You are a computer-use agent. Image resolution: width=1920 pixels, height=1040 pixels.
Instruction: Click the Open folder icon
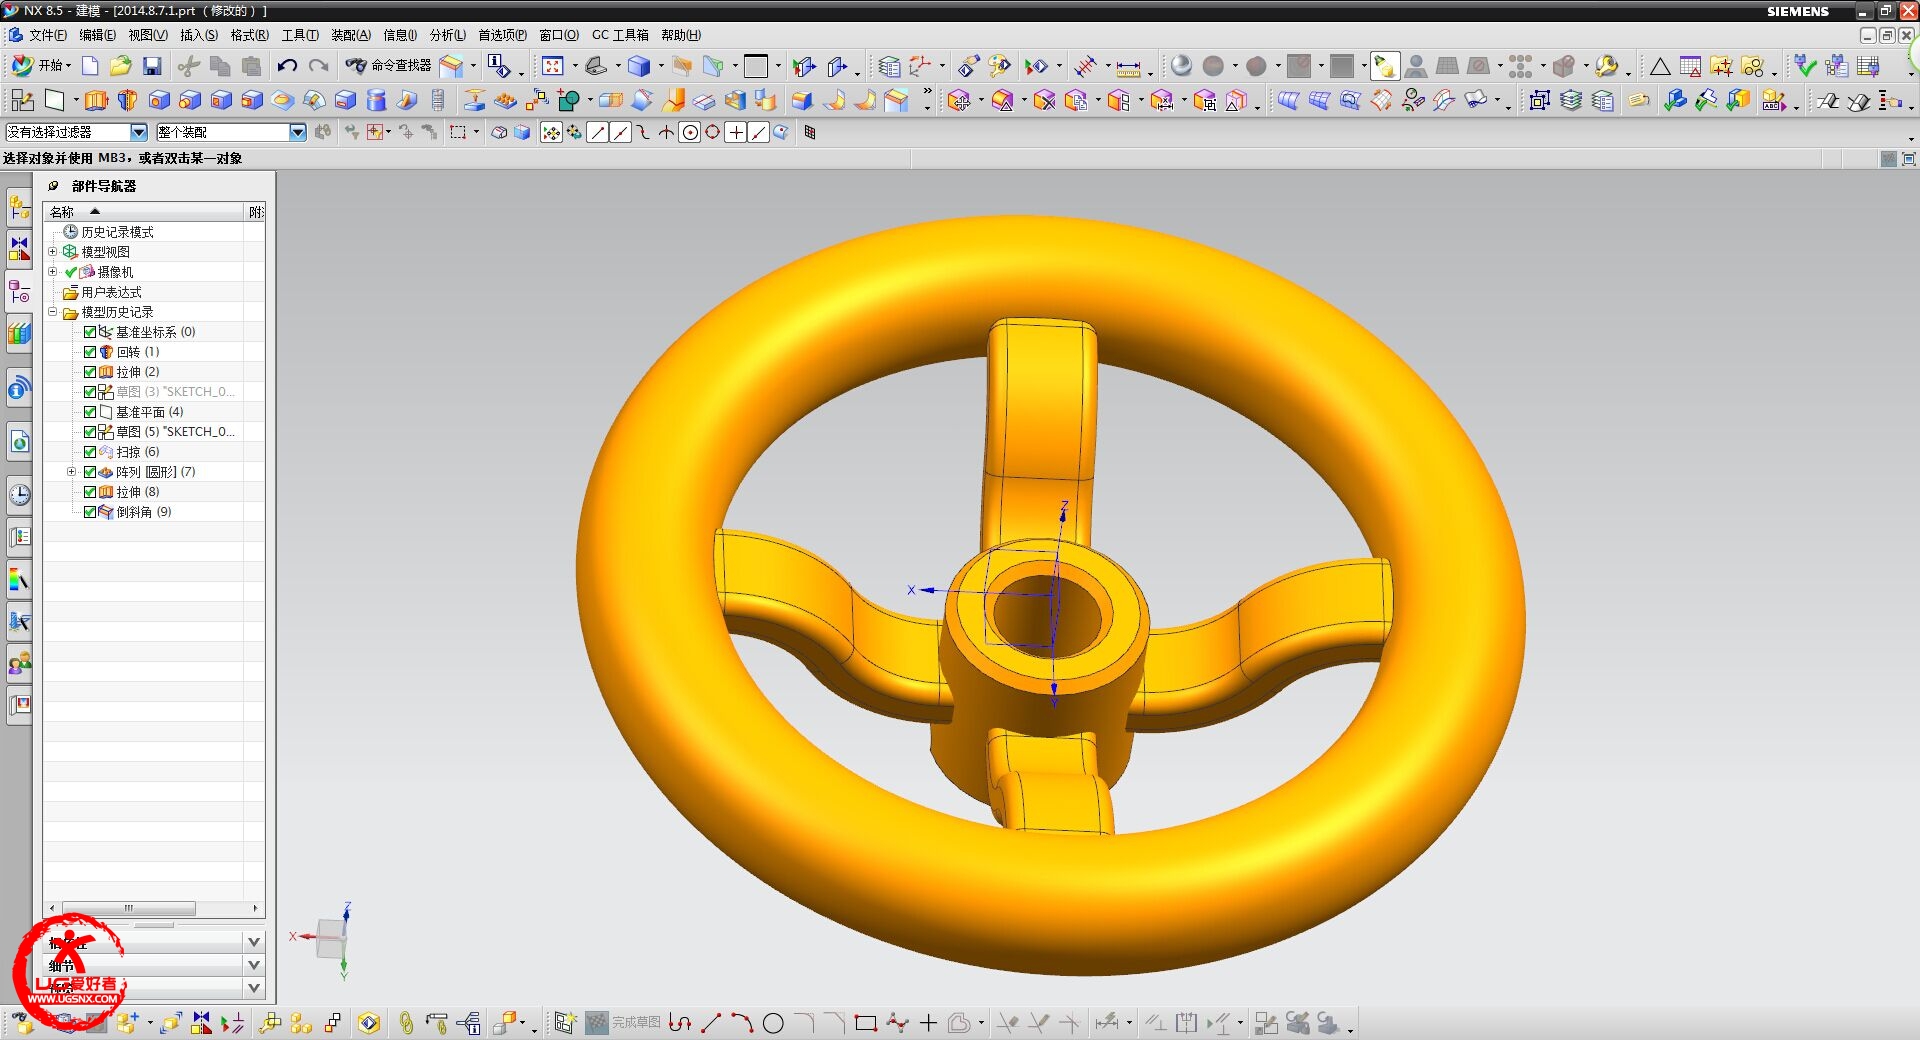(120, 66)
